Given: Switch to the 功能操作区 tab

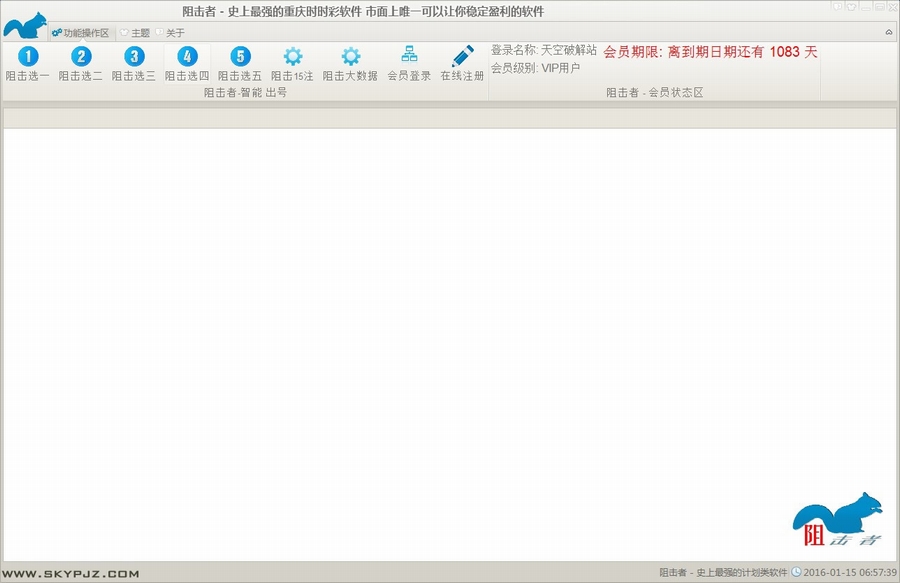Looking at the screenshot, I should tap(81, 33).
